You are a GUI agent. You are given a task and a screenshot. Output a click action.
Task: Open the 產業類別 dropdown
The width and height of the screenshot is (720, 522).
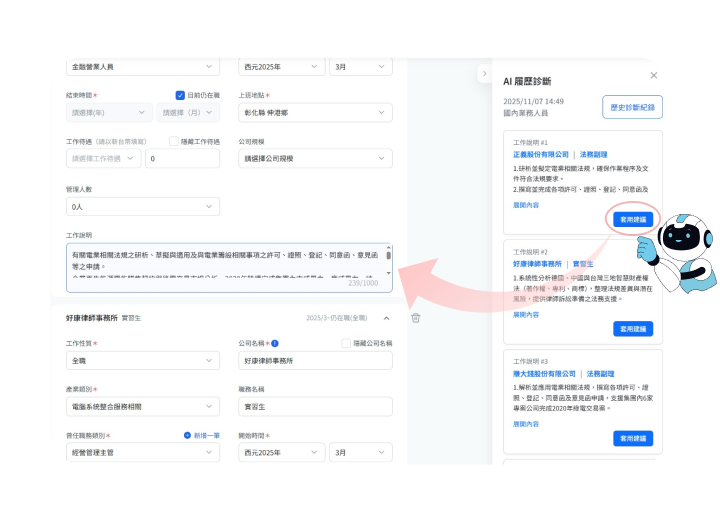[141, 406]
